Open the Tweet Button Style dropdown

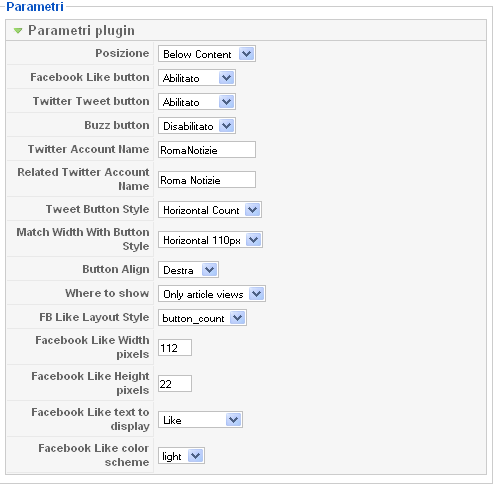click(210, 210)
